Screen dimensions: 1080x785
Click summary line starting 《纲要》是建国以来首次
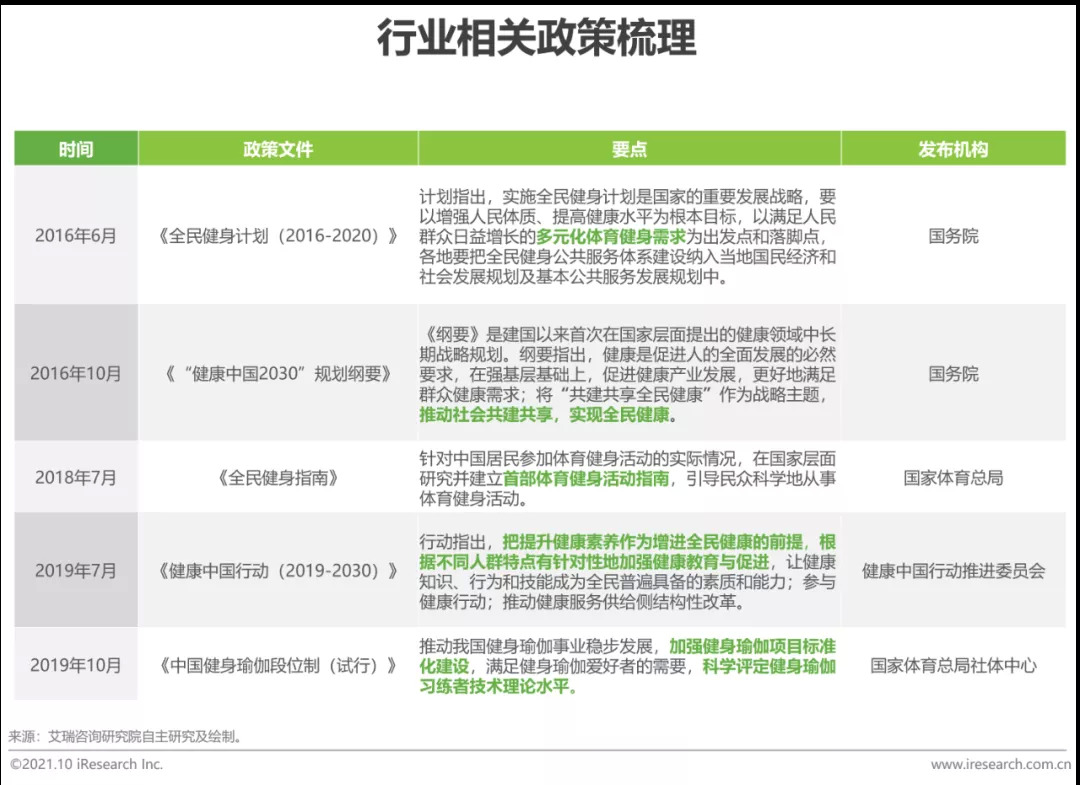pos(627,335)
